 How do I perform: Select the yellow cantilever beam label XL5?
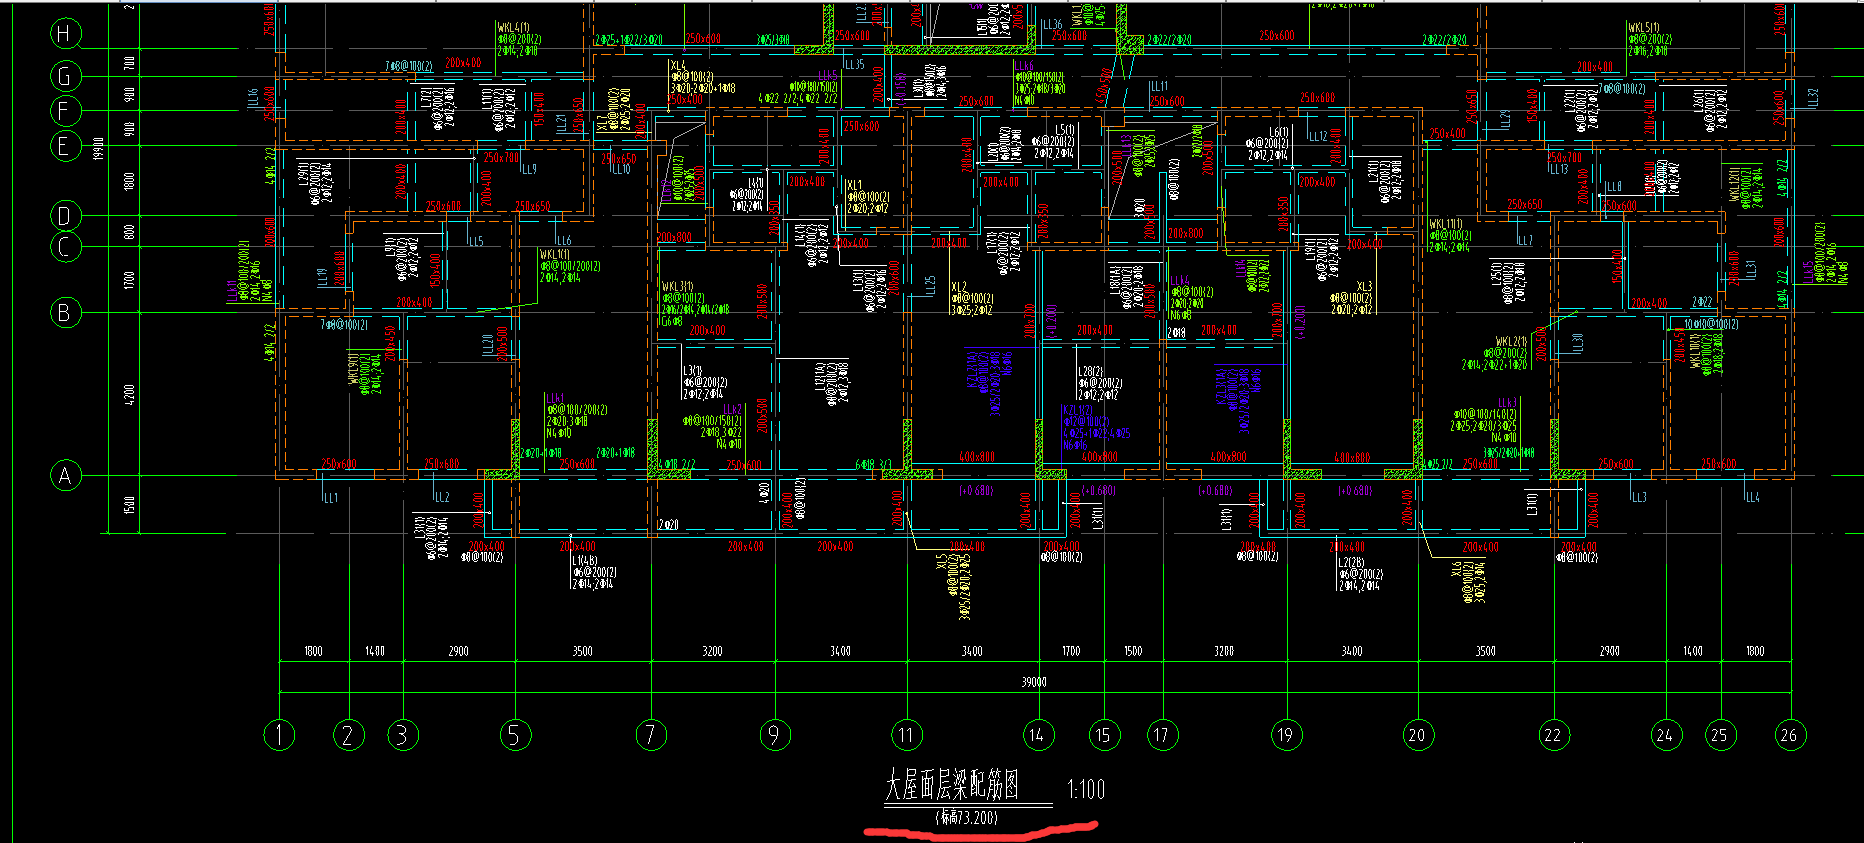941,564
